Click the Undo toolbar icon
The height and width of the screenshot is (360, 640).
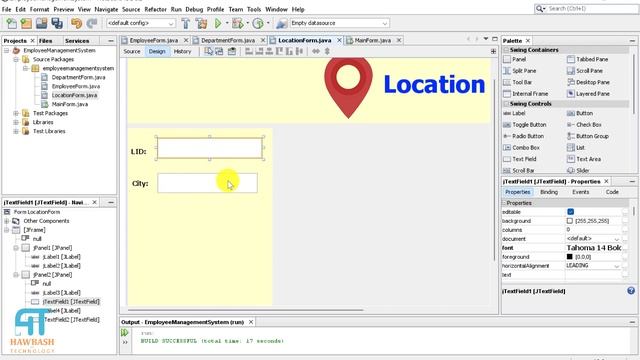(76, 23)
